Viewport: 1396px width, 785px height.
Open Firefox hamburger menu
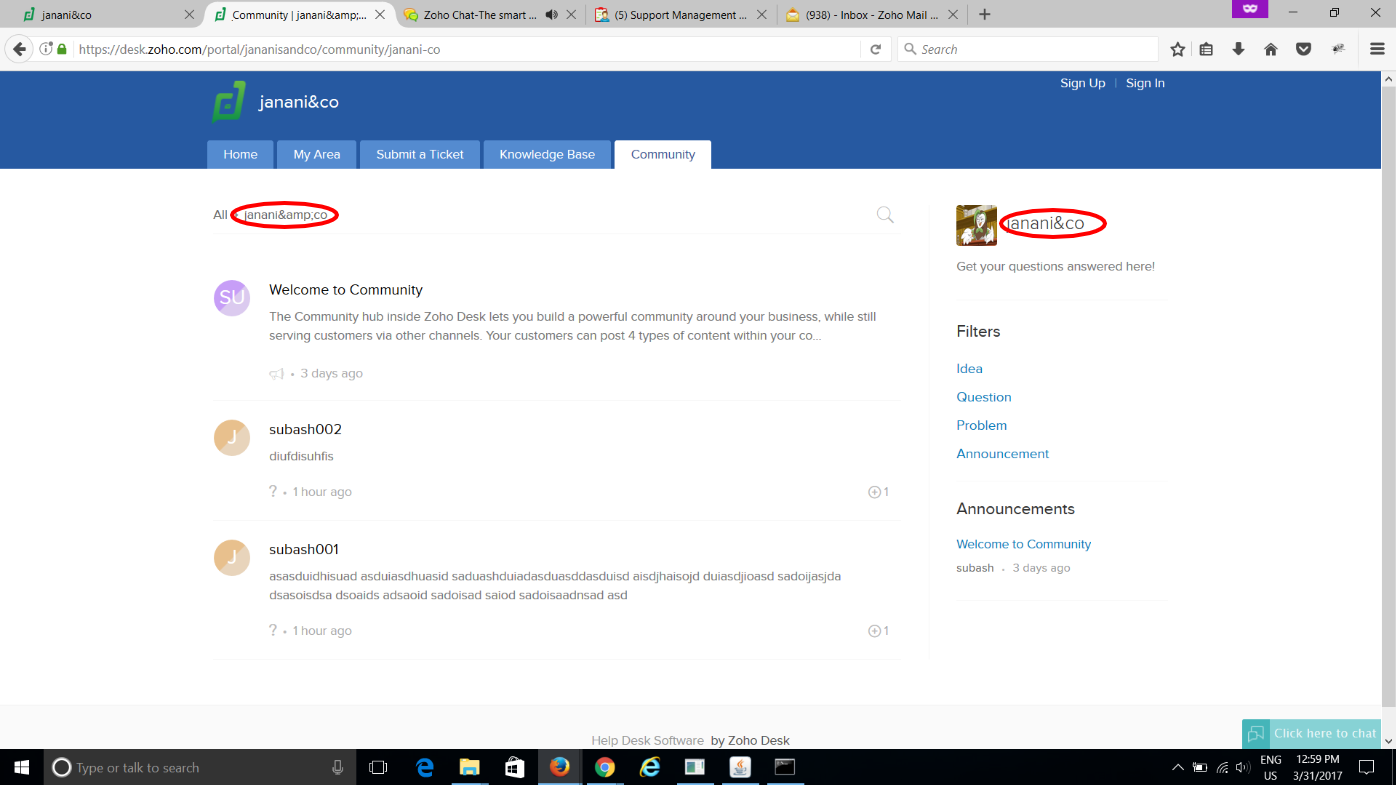pyautogui.click(x=1377, y=49)
